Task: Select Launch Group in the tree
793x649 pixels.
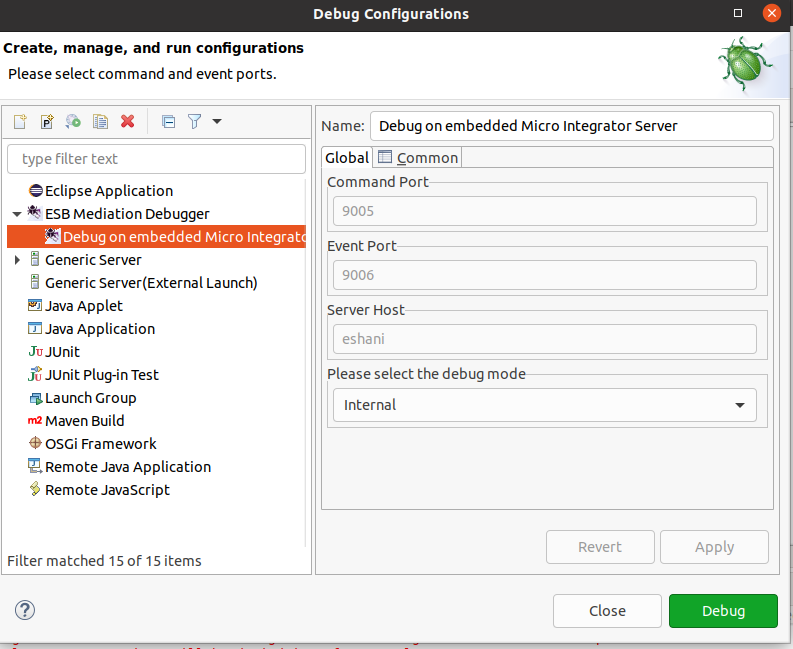Action: point(91,398)
